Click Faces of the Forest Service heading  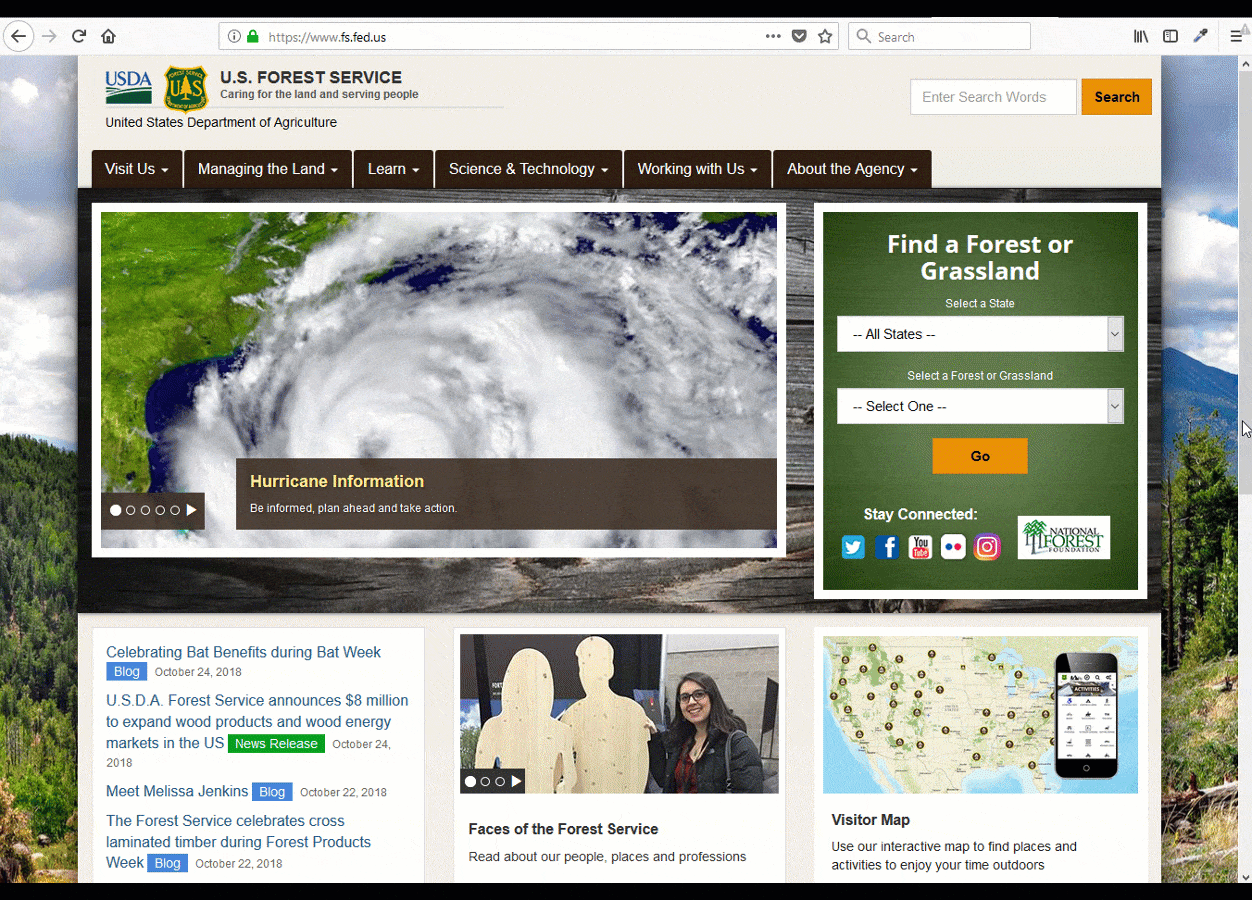563,829
